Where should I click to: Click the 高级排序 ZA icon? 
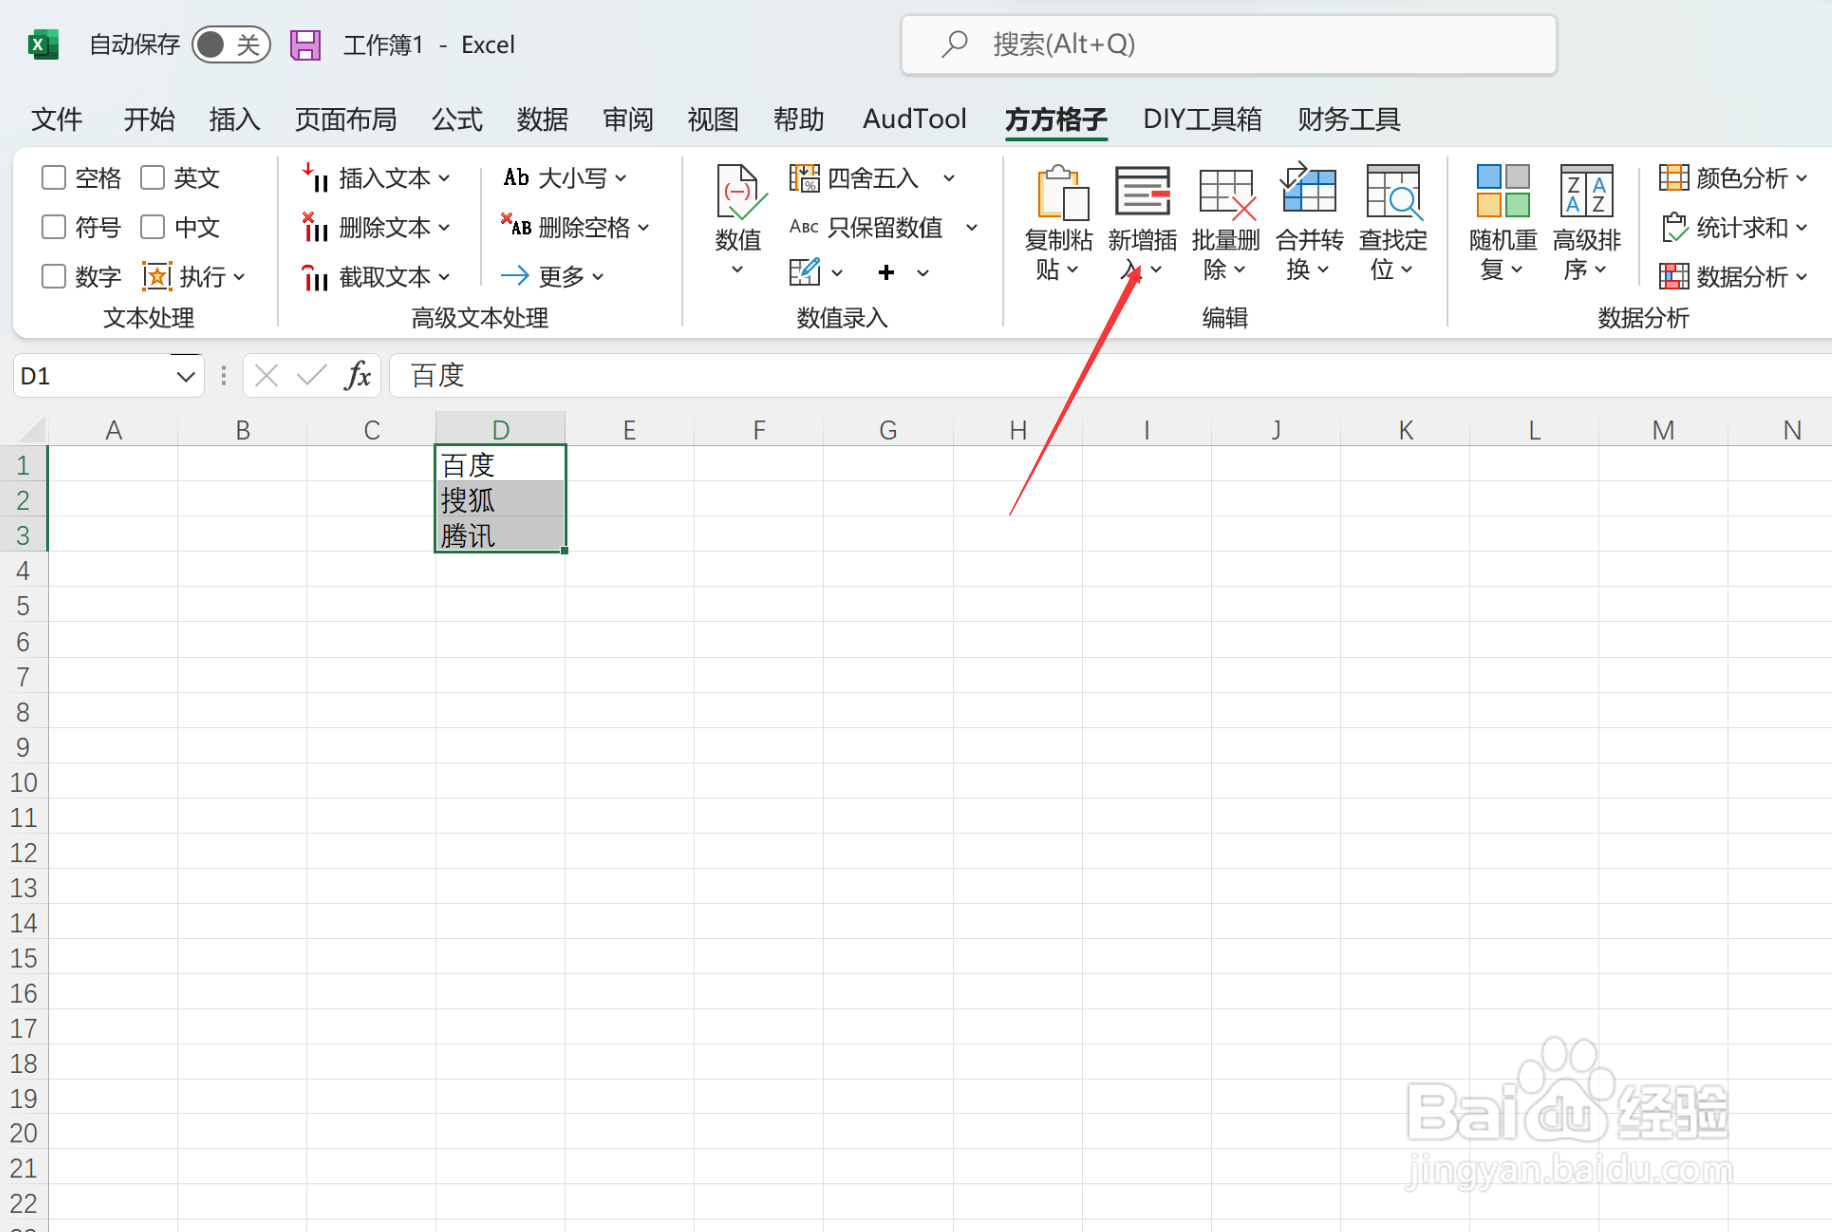click(1587, 191)
